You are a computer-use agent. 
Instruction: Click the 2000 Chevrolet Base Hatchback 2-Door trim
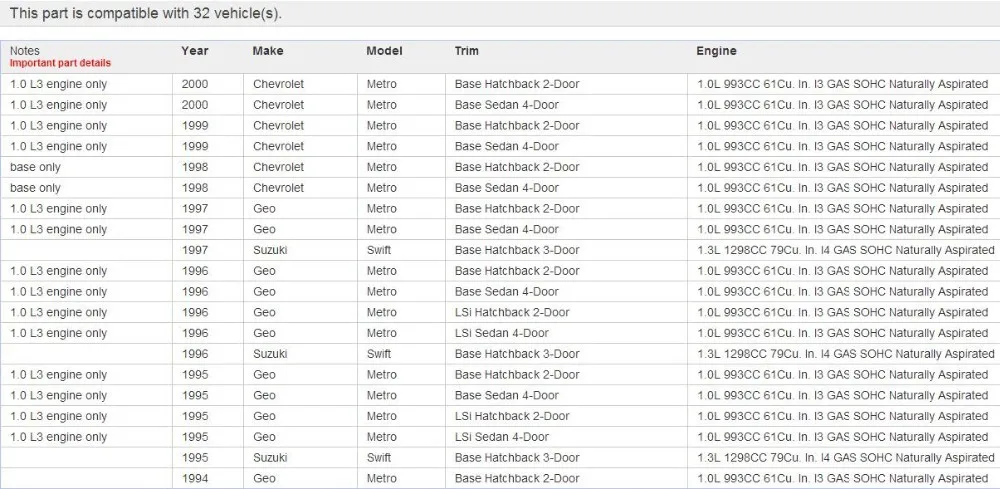click(517, 84)
